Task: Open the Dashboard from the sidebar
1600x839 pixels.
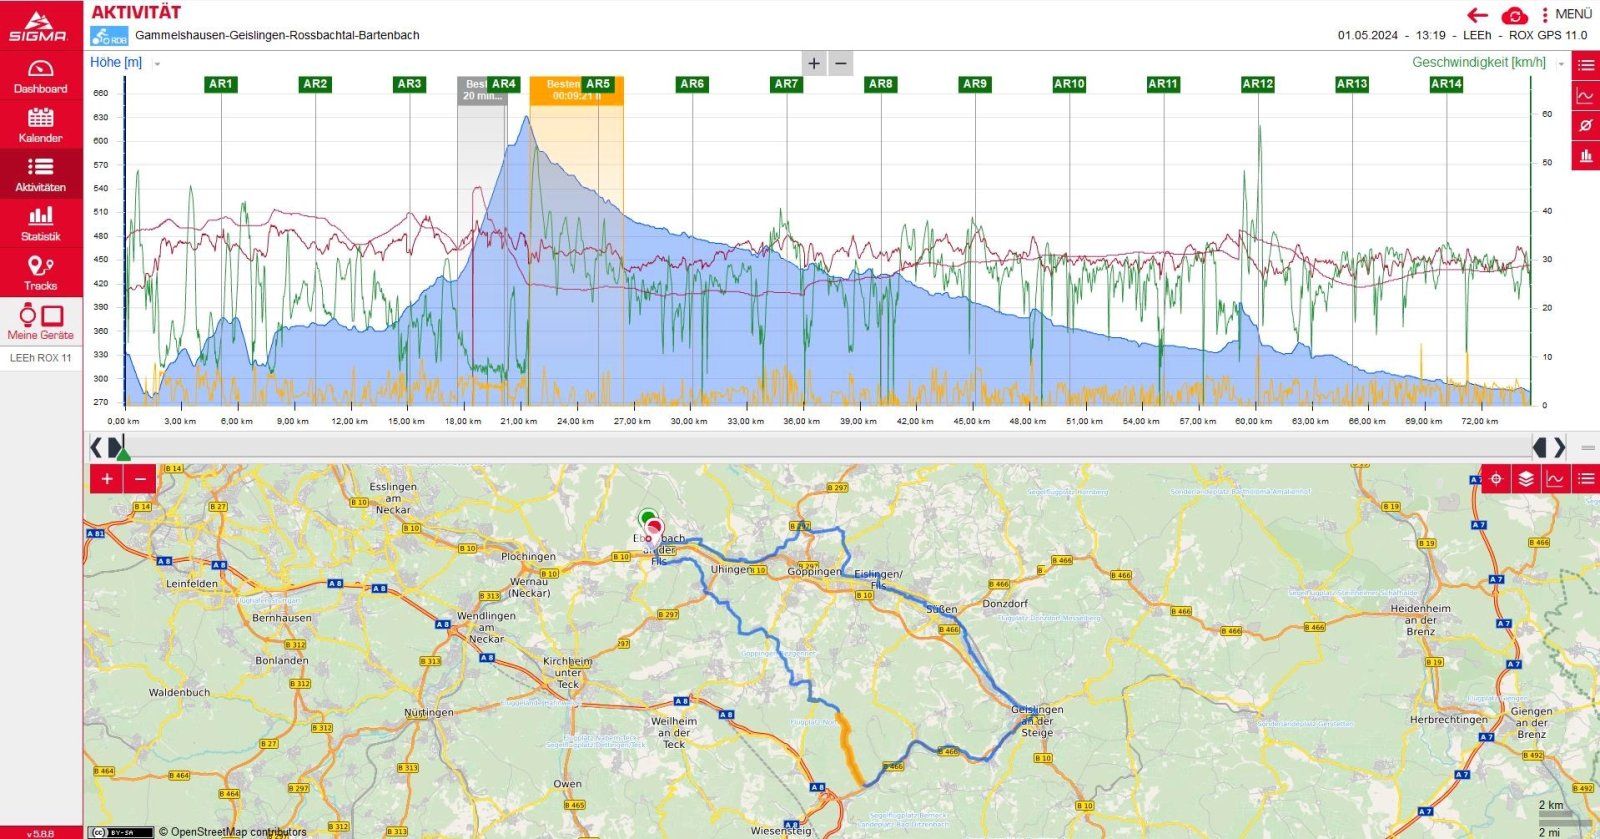Action: (40, 76)
